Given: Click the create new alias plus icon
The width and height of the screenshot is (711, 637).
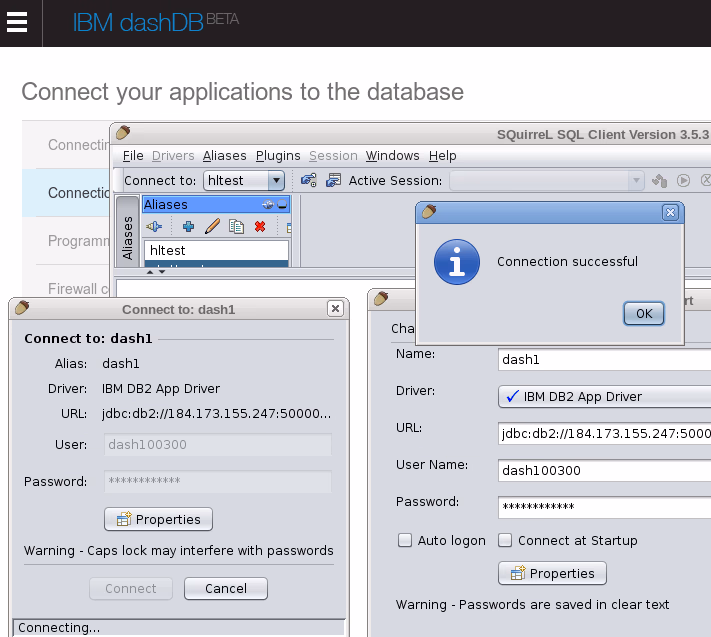Looking at the screenshot, I should (188, 227).
